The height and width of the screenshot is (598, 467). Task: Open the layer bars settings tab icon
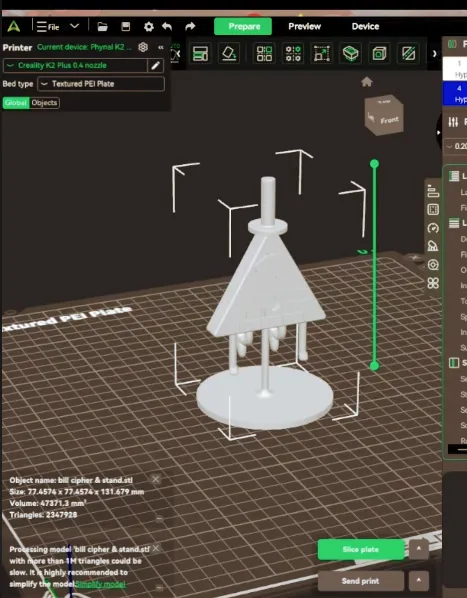pyautogui.click(x=433, y=191)
